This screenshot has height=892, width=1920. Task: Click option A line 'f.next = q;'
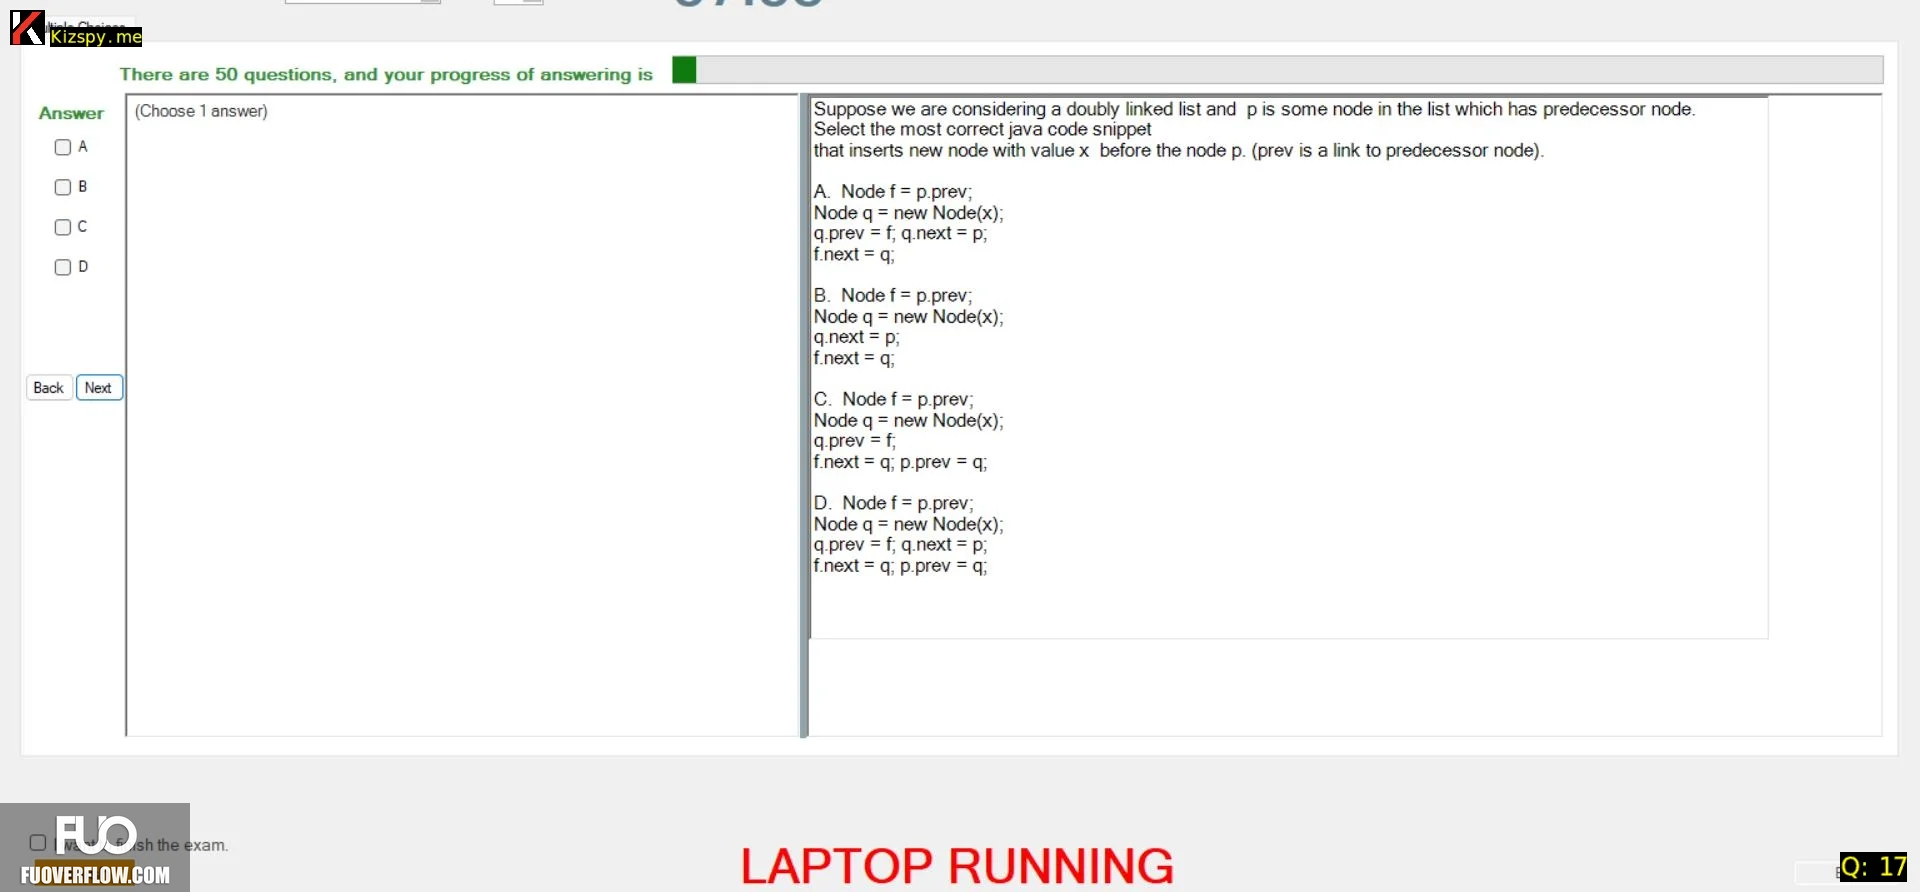(x=854, y=254)
